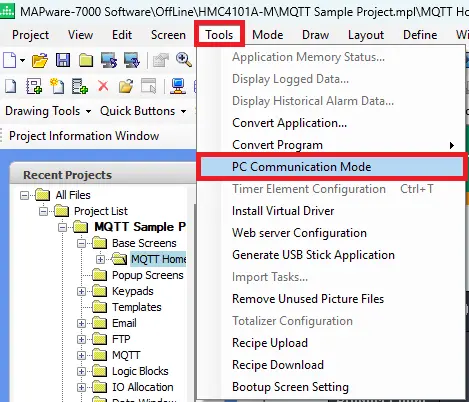Select Install Virtual Driver
The image size is (469, 402).
point(331,211)
